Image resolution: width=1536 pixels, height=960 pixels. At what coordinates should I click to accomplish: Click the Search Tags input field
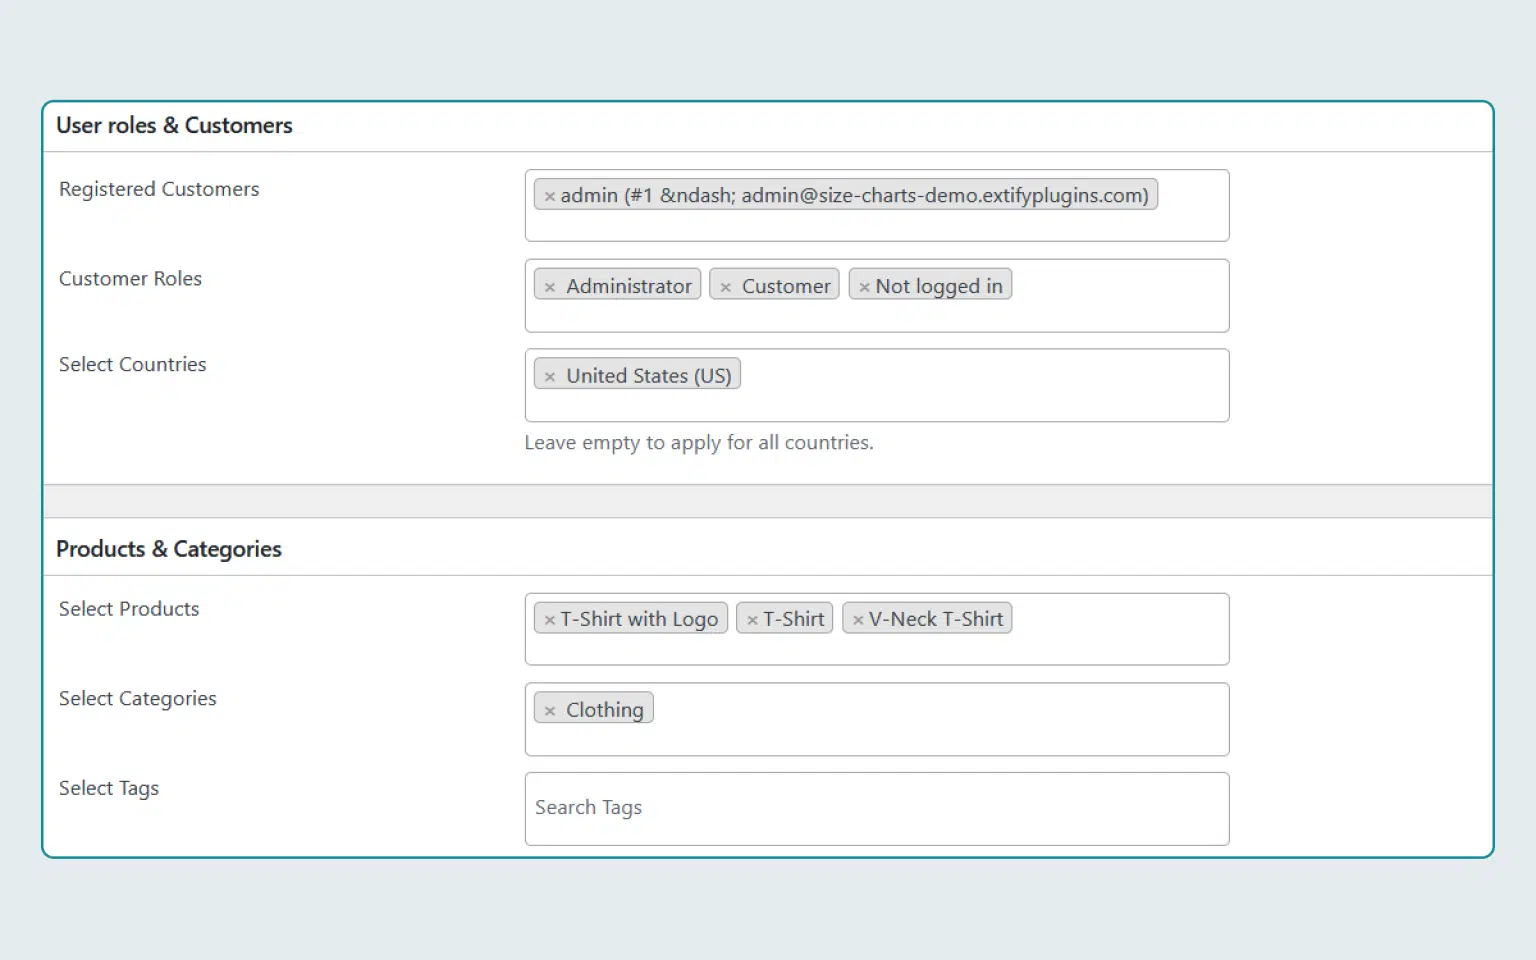tap(876, 808)
